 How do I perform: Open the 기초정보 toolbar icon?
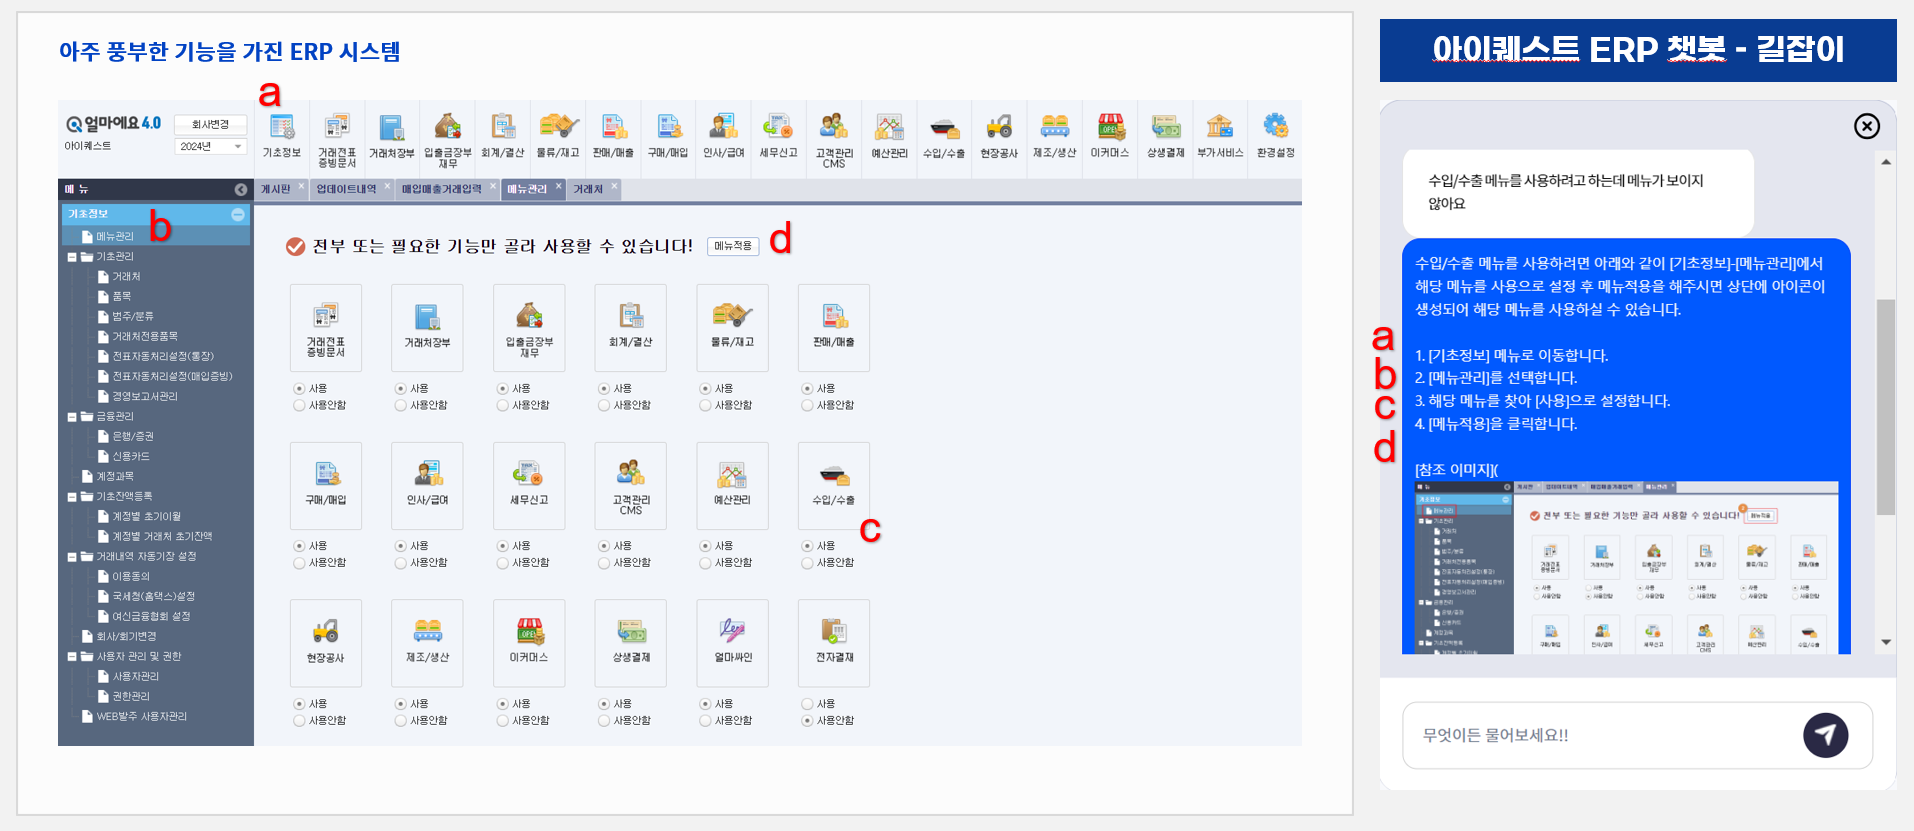281,136
